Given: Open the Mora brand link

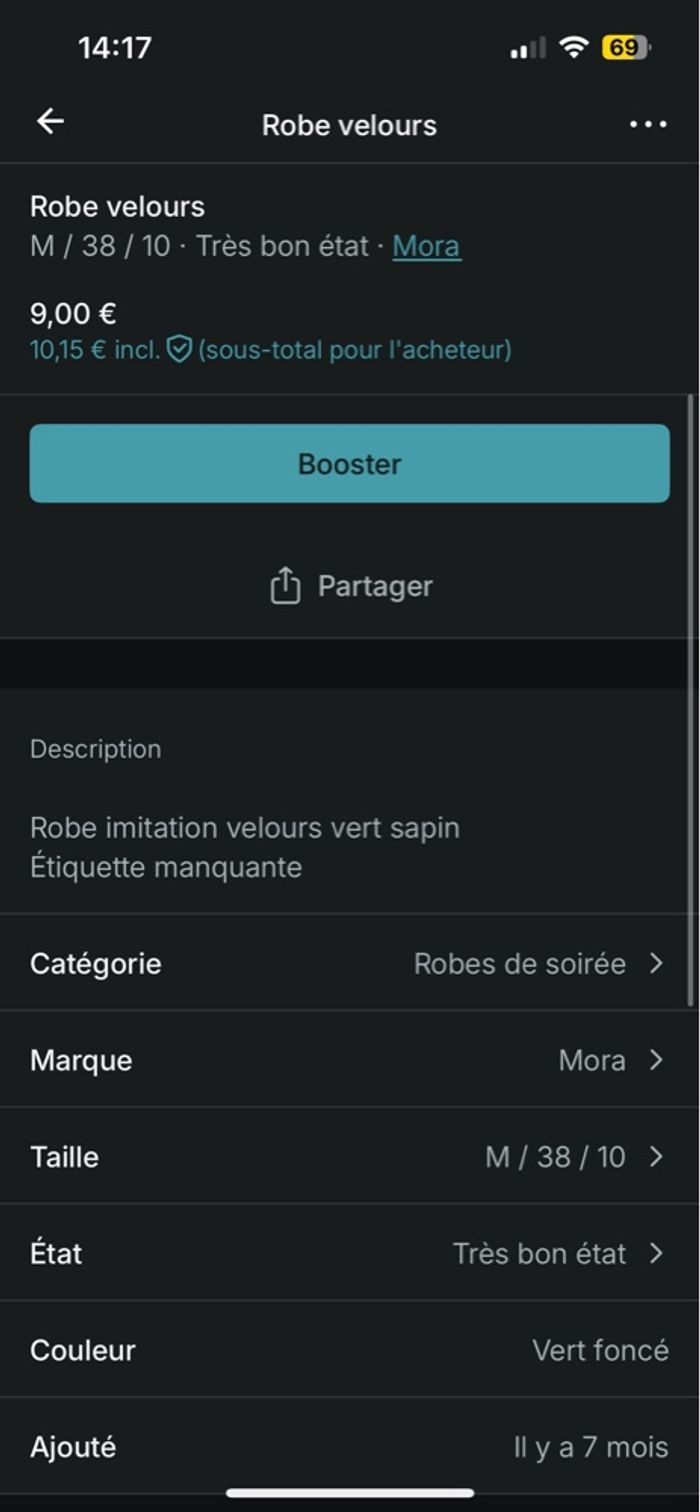Looking at the screenshot, I should point(426,246).
